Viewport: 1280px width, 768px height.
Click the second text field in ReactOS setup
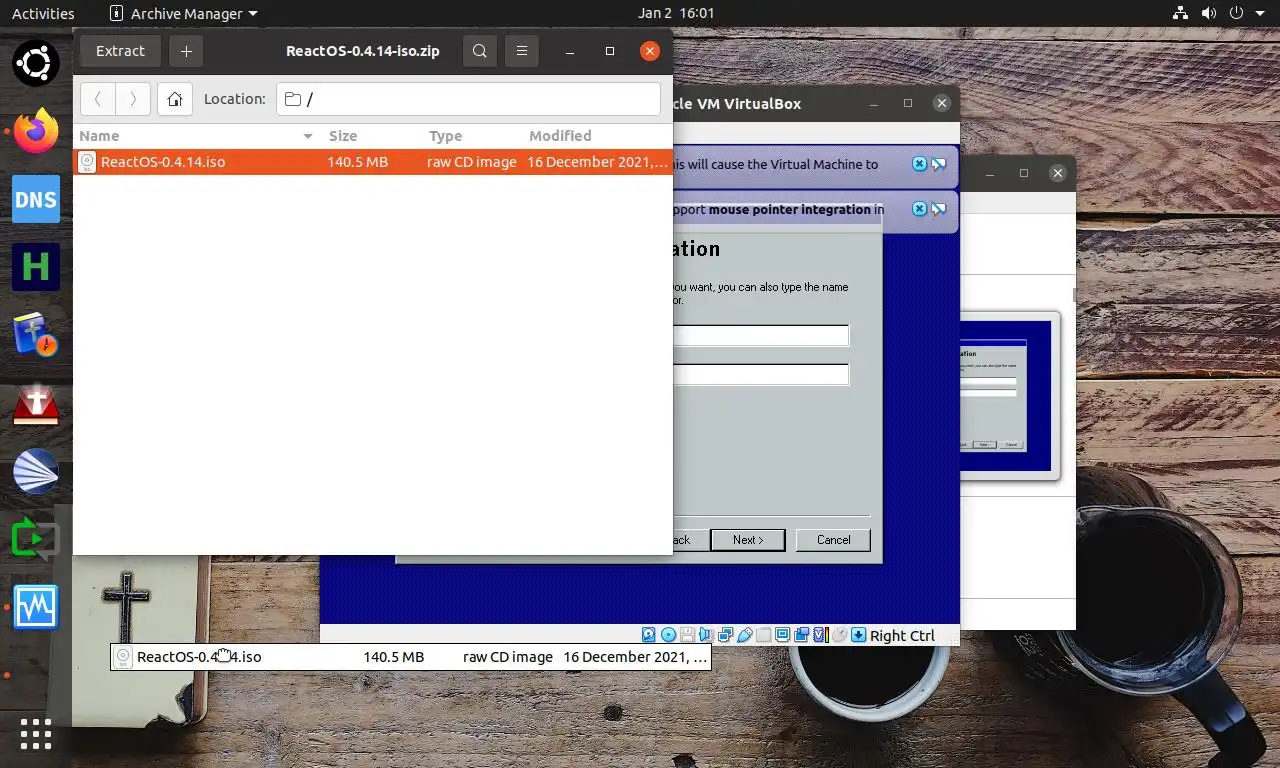click(x=761, y=375)
